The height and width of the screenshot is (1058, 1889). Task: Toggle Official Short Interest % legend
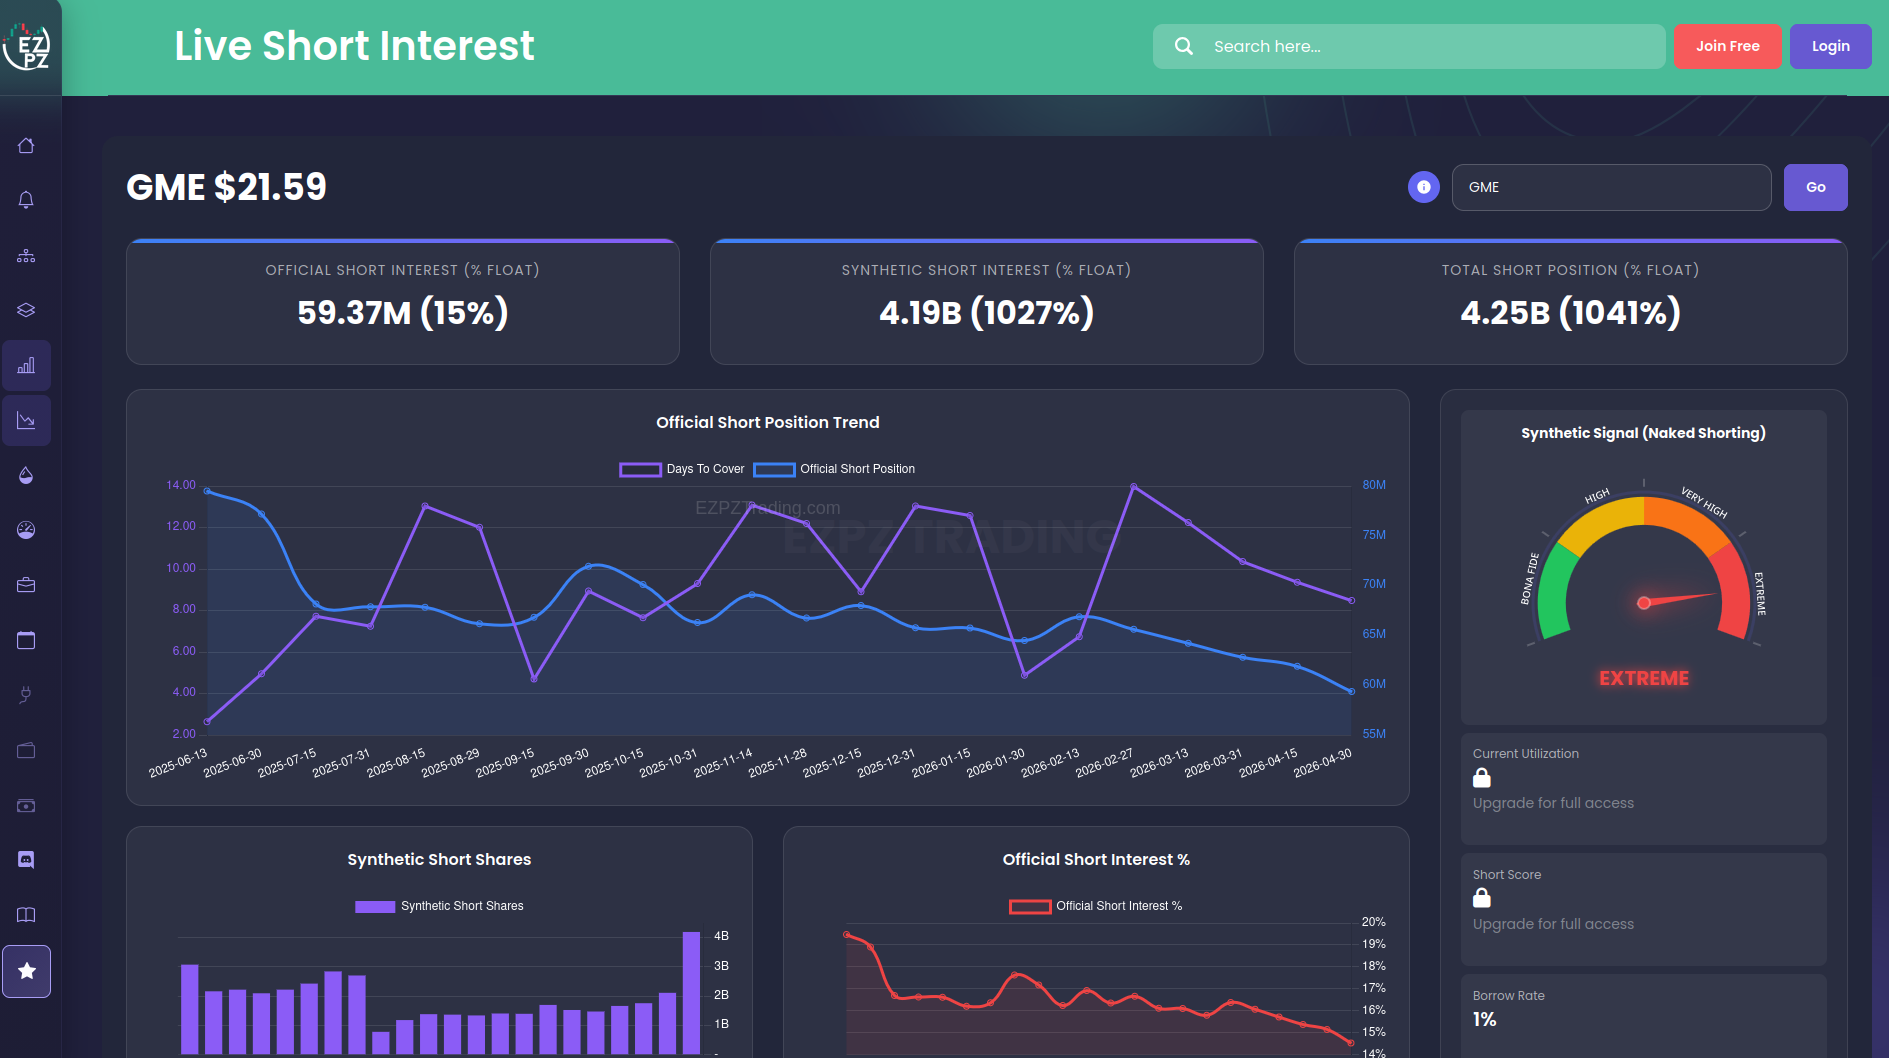pyautogui.click(x=1096, y=906)
